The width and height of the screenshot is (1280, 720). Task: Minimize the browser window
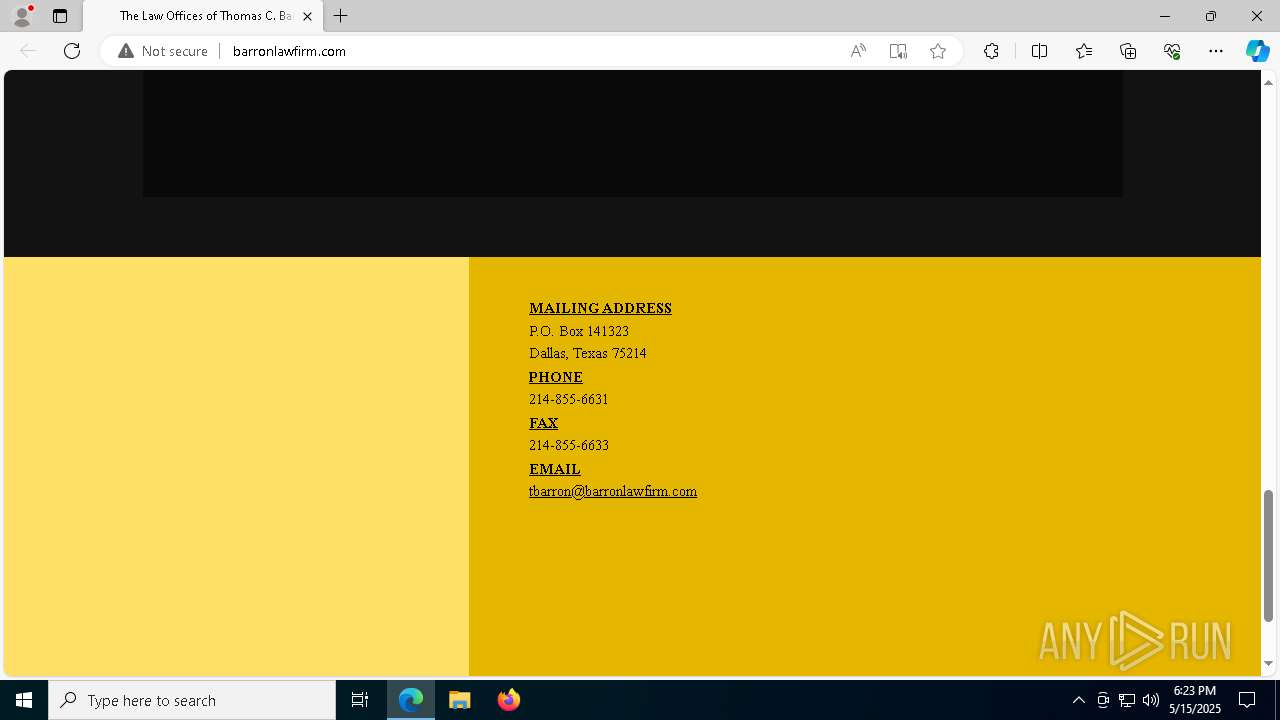click(x=1165, y=16)
